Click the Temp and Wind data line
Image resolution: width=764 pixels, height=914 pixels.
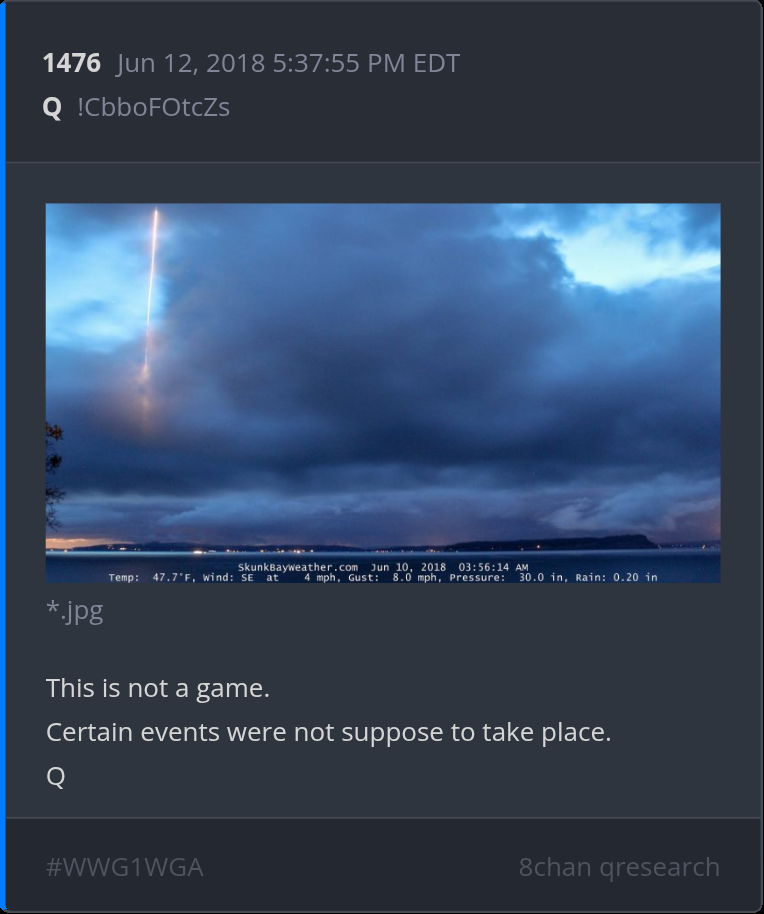[383, 577]
